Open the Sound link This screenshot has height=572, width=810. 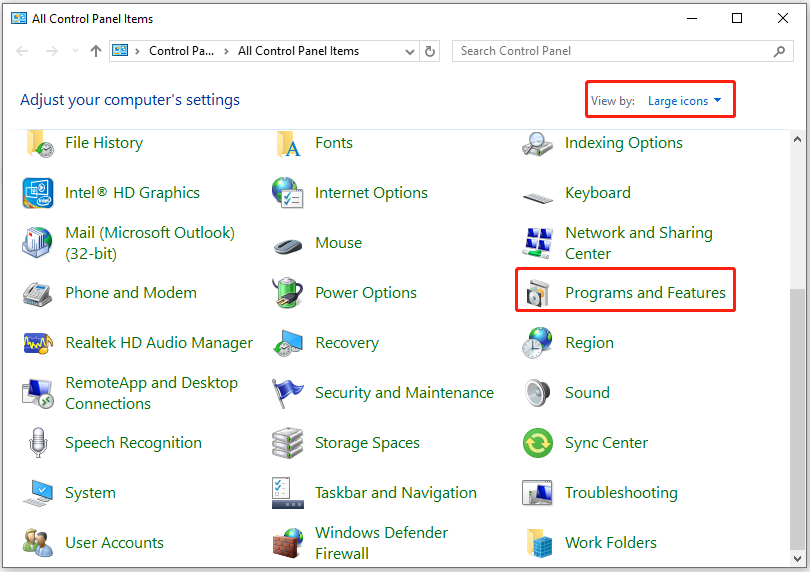point(587,393)
